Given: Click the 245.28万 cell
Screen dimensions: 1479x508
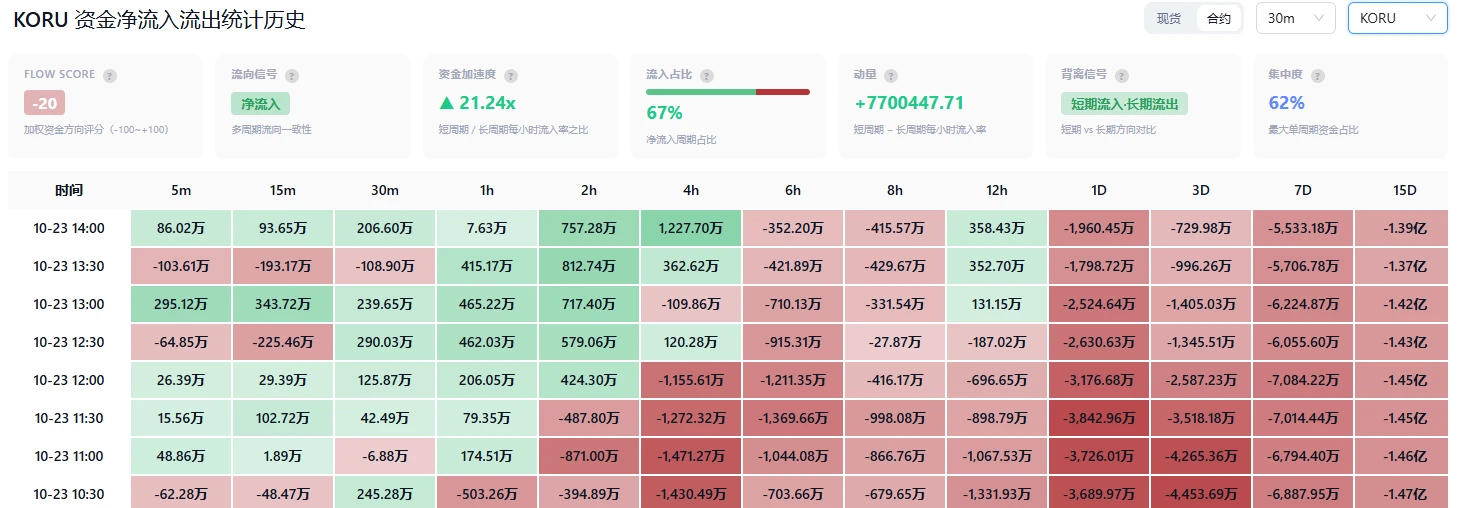Looking at the screenshot, I should (385, 493).
